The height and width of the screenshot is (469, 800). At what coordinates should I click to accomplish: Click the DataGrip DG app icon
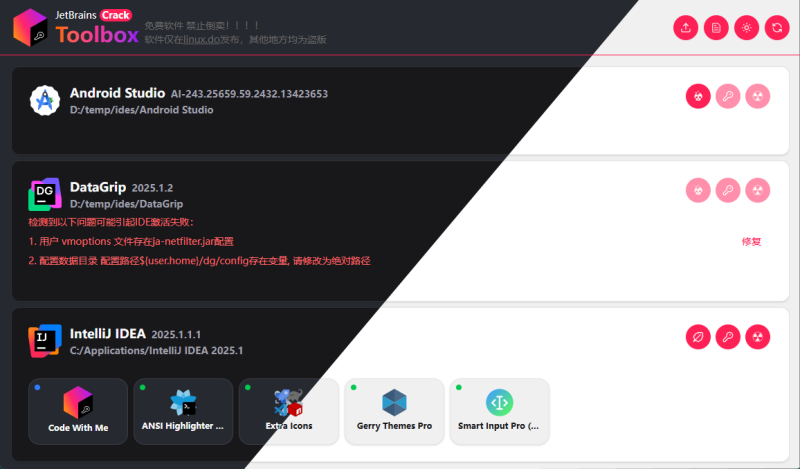coord(45,194)
